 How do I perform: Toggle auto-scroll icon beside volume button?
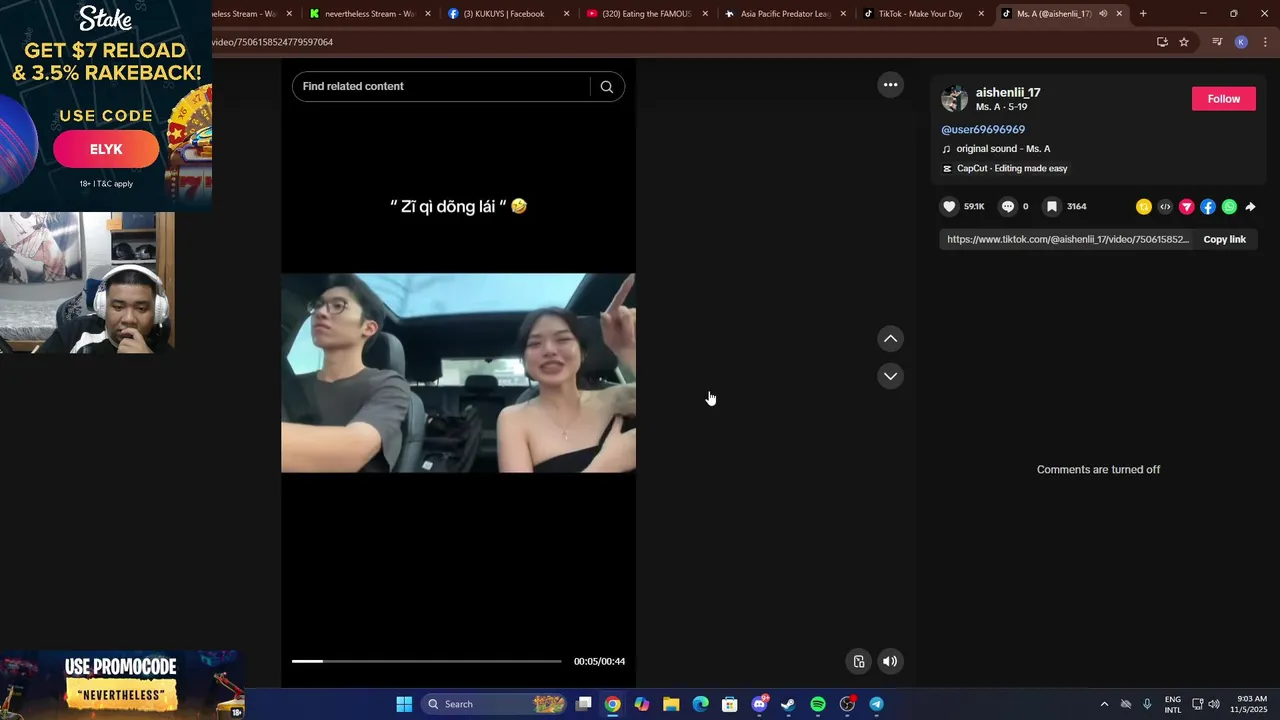858,661
